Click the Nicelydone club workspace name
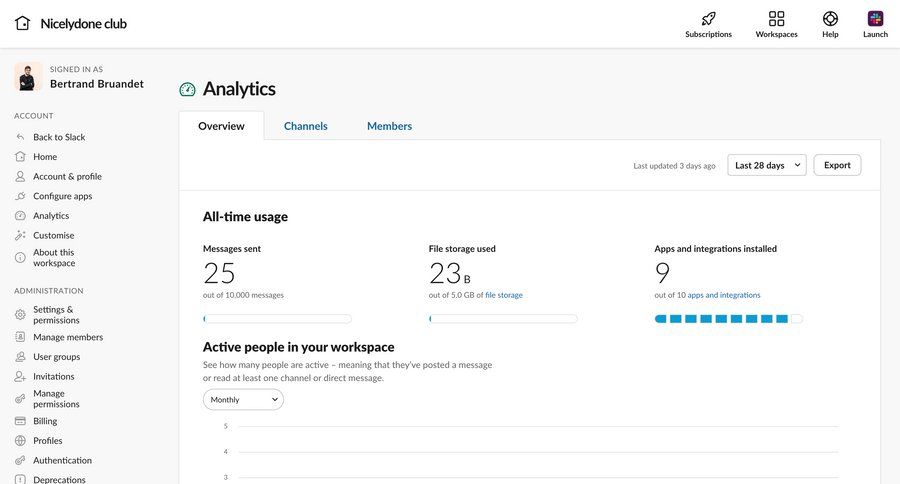The height and width of the screenshot is (484, 900). click(x=84, y=24)
